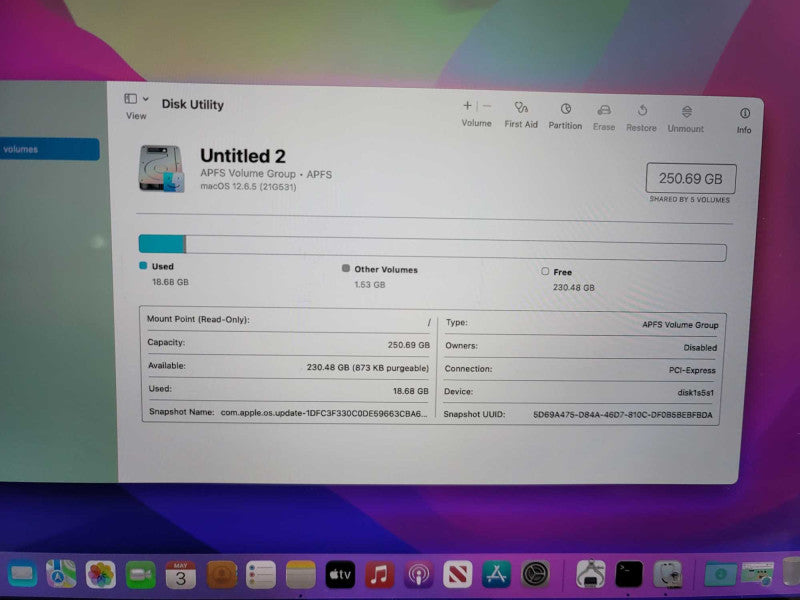Click the blue used segment of the storage bar

coord(162,244)
